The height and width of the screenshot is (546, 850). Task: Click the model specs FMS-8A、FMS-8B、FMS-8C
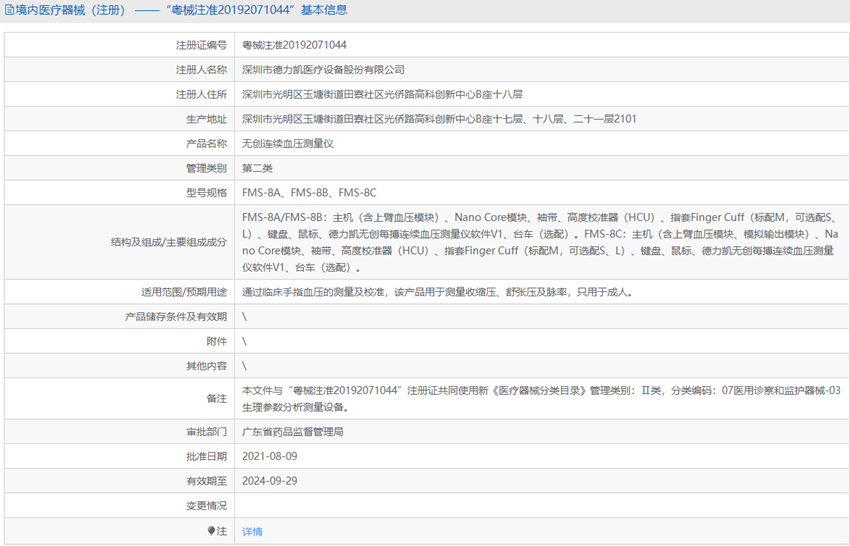[309, 192]
